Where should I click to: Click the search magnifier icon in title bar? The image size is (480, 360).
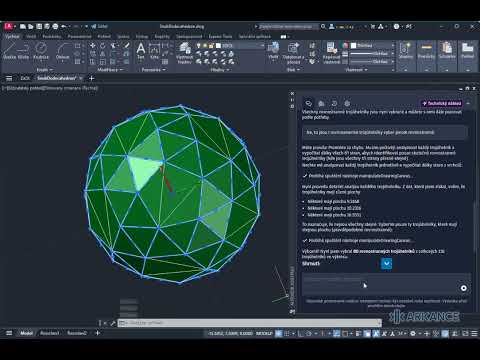click(x=323, y=26)
